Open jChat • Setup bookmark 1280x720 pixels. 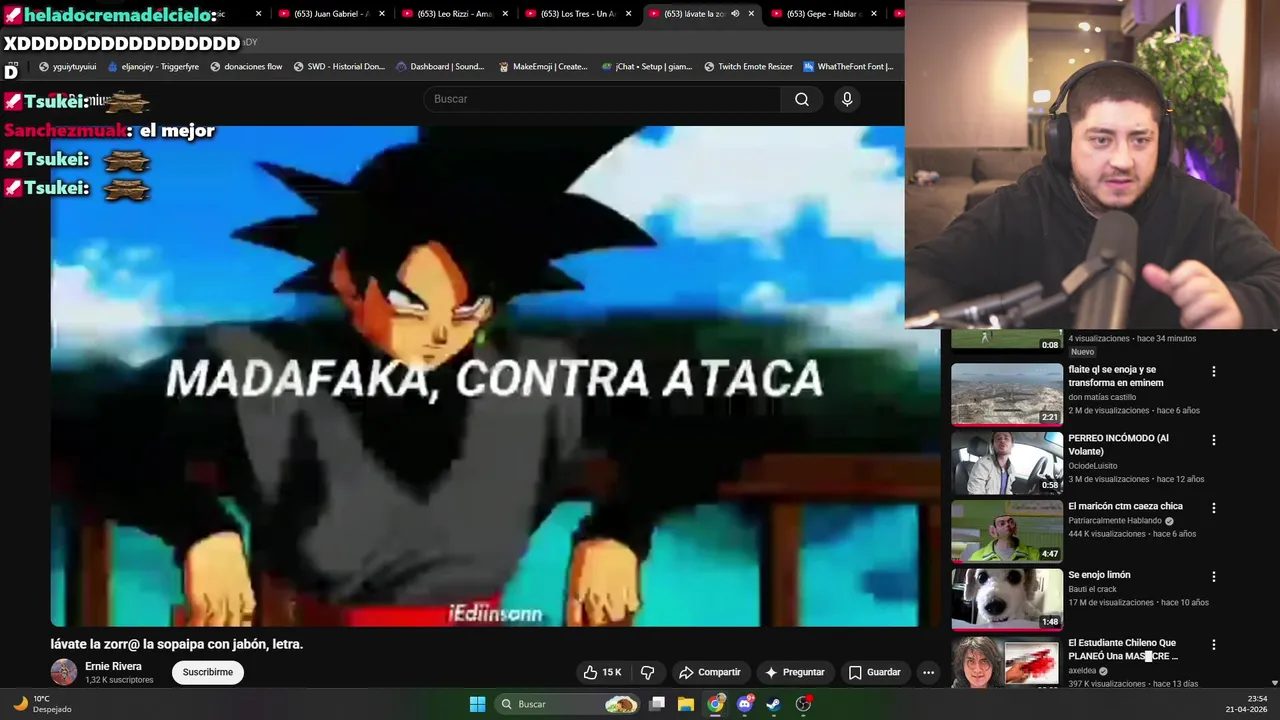point(647,67)
